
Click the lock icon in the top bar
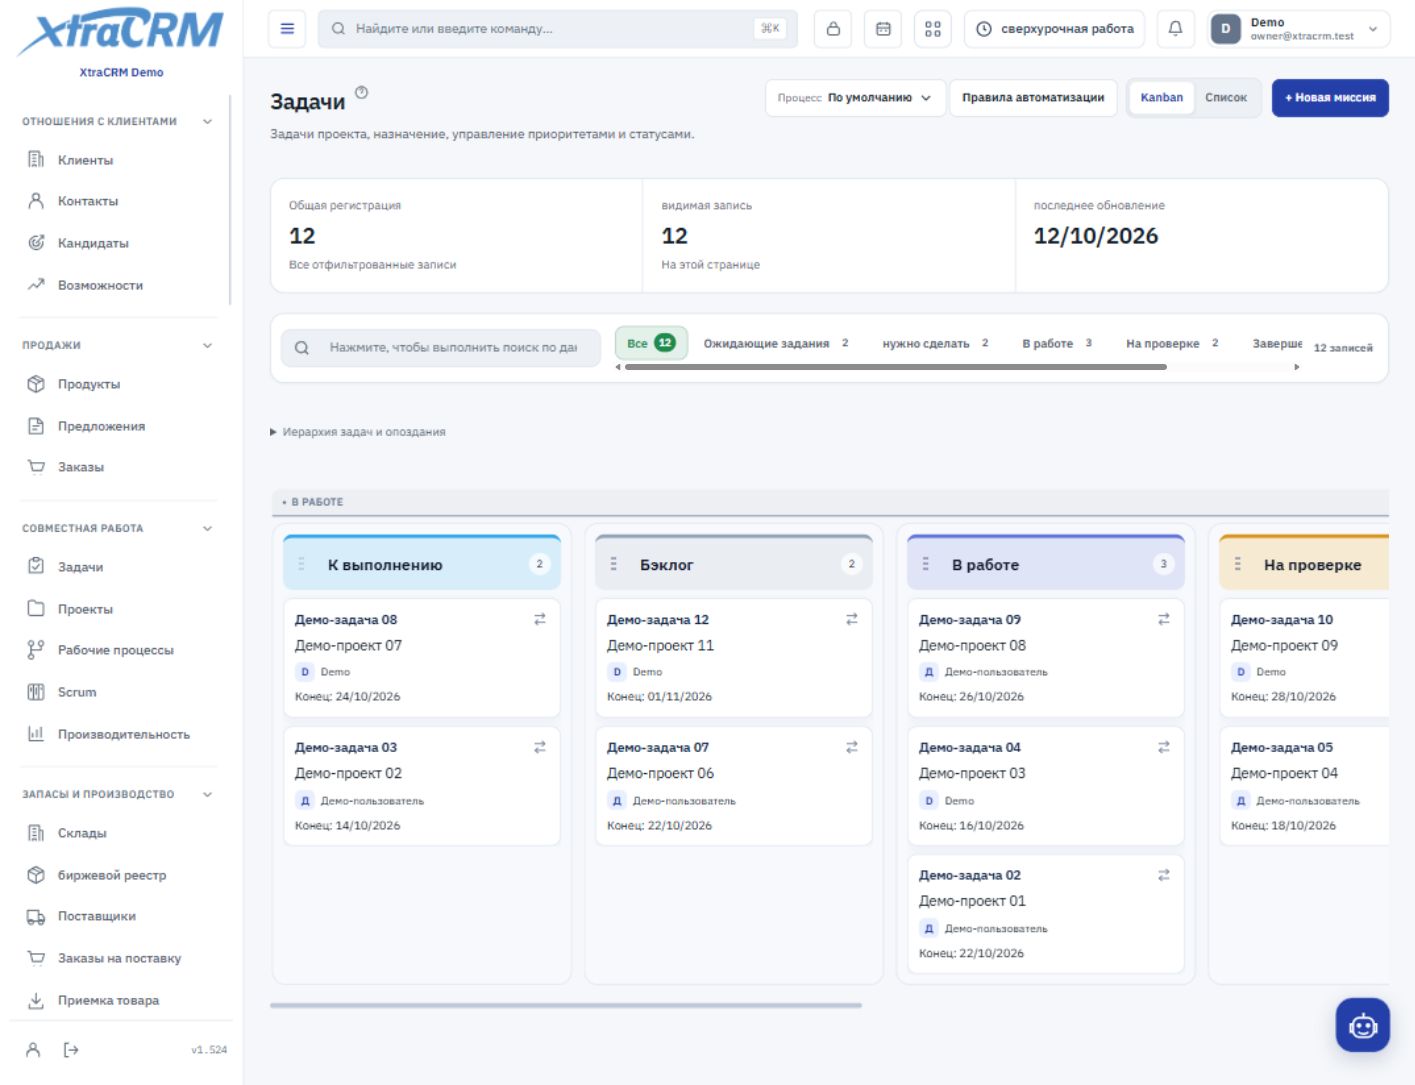pyautogui.click(x=833, y=29)
